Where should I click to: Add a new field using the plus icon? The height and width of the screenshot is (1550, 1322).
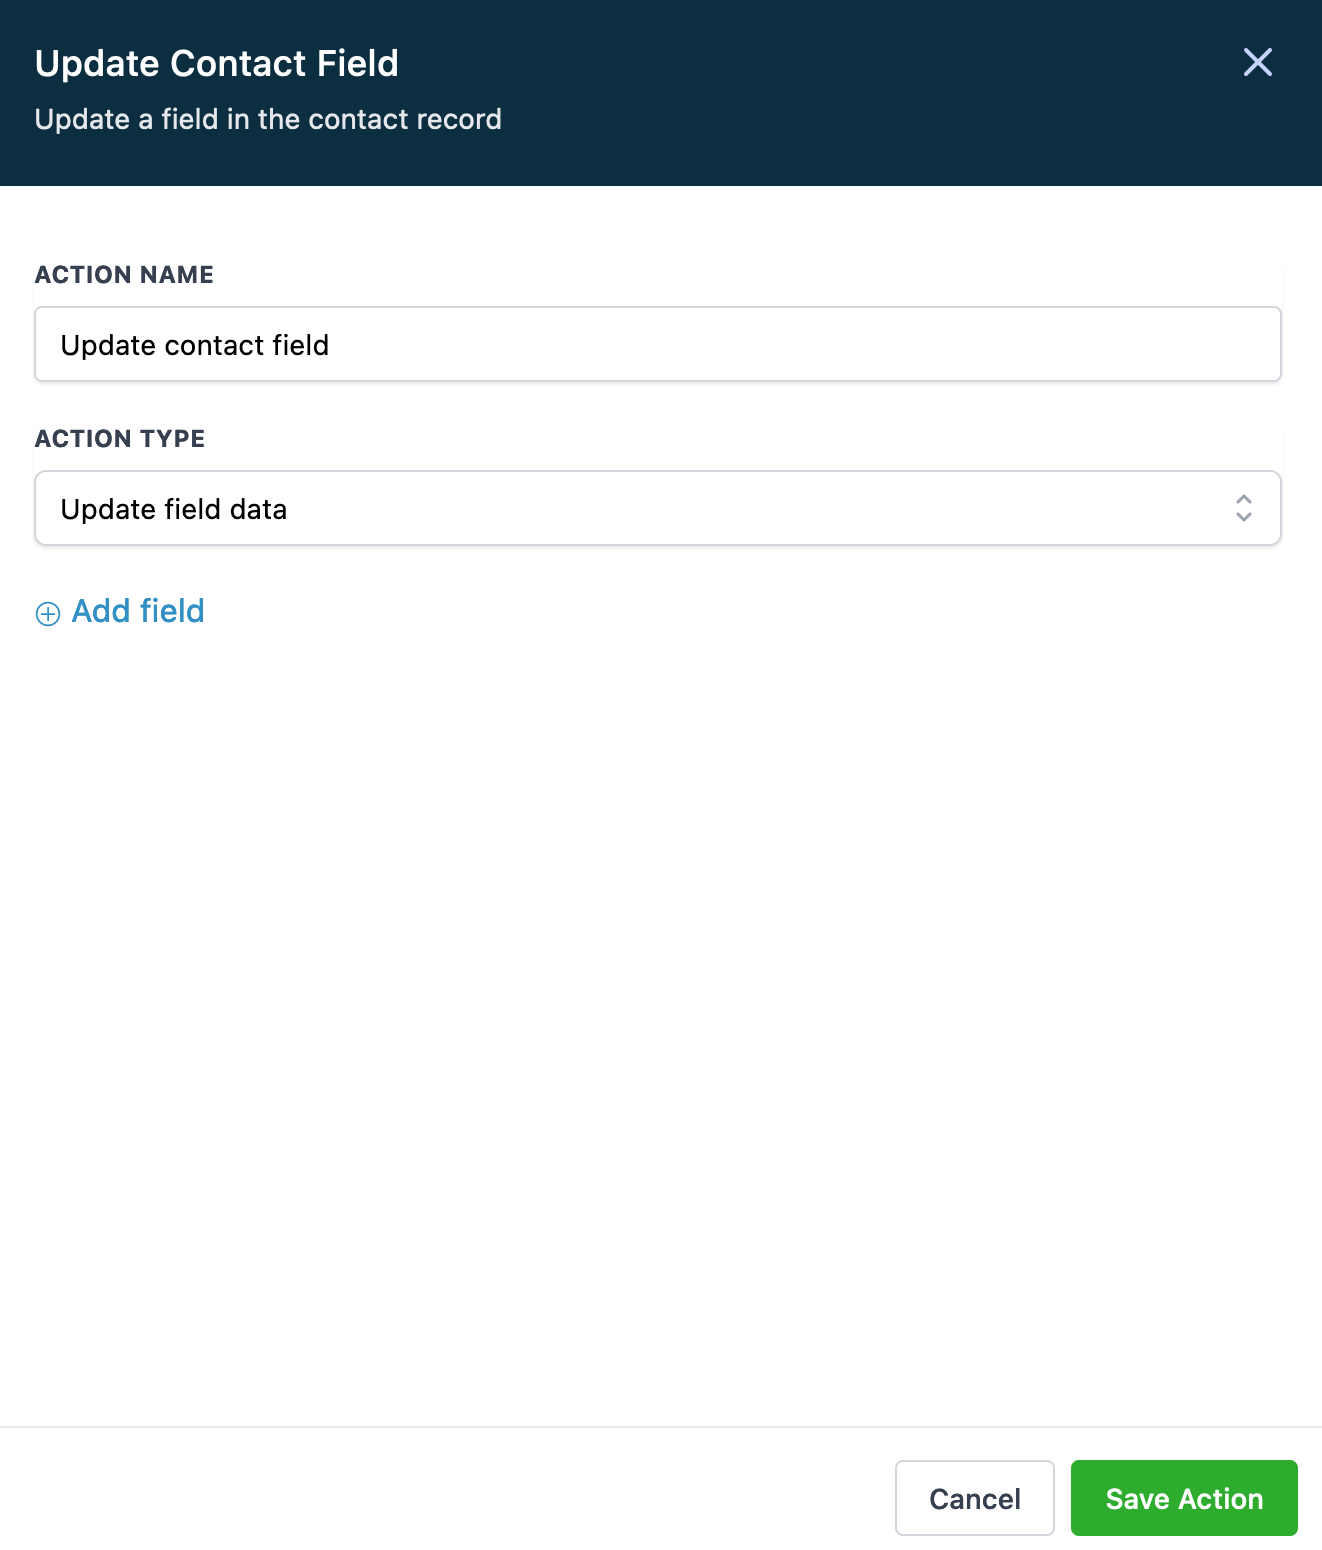tap(48, 613)
